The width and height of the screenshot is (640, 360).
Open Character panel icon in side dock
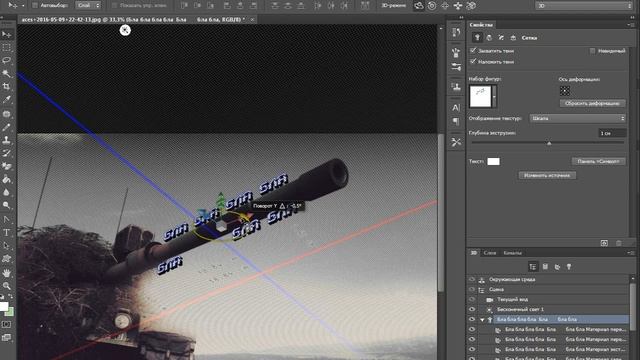[x=456, y=108]
